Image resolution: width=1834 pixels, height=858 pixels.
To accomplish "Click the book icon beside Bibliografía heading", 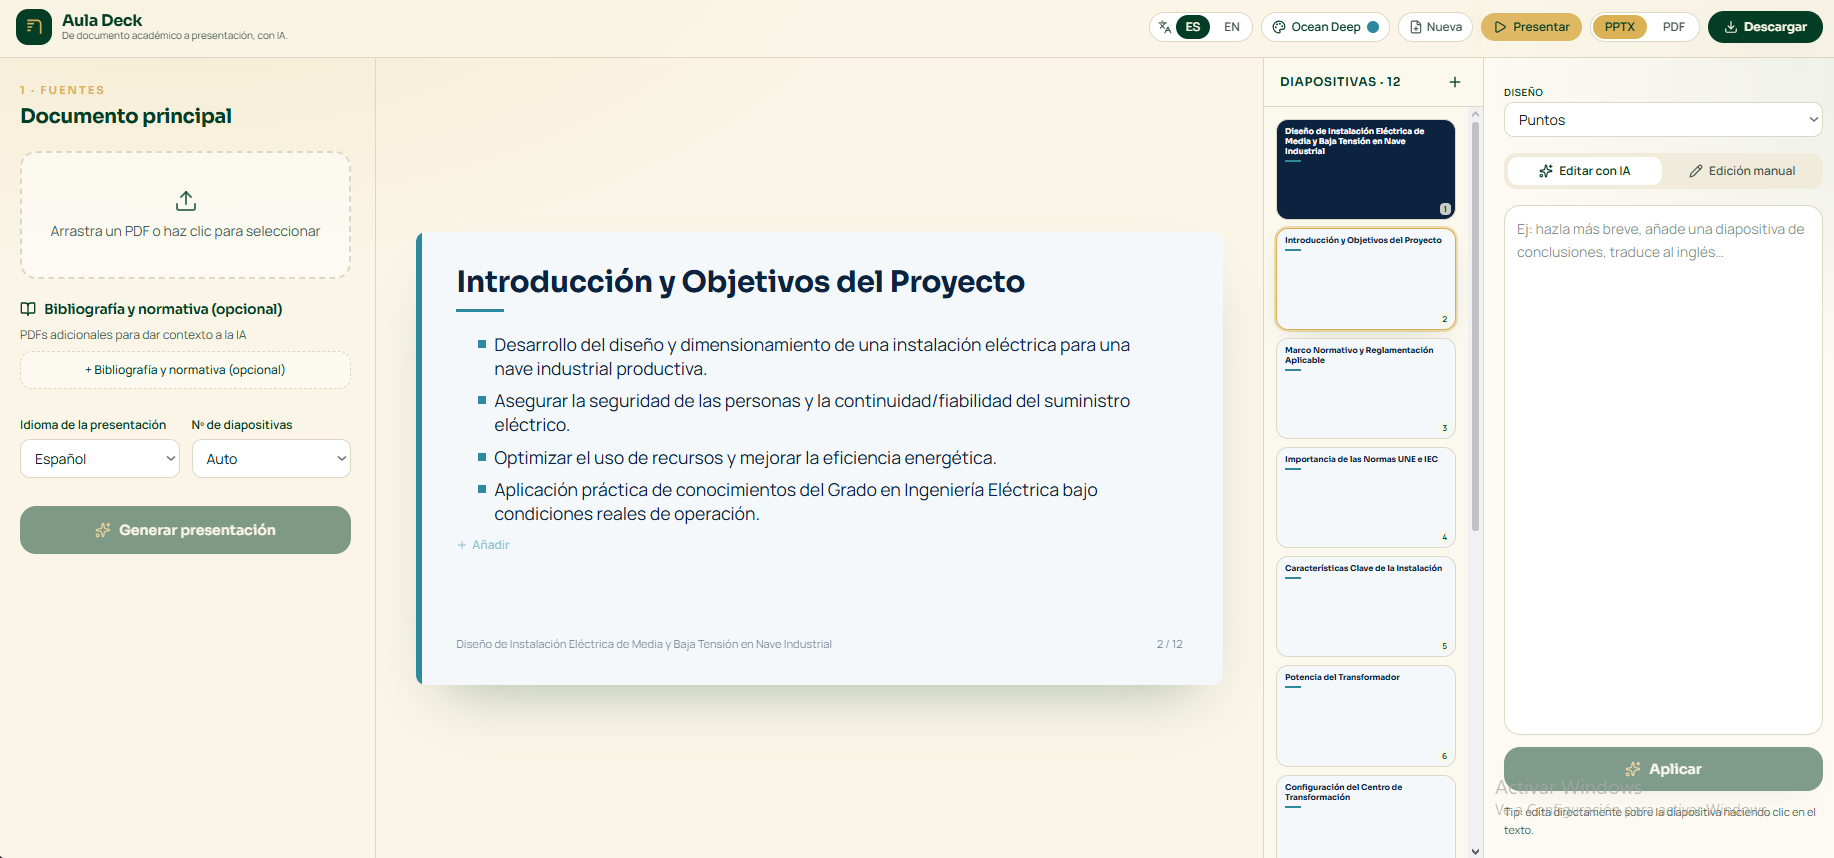I will point(28,309).
